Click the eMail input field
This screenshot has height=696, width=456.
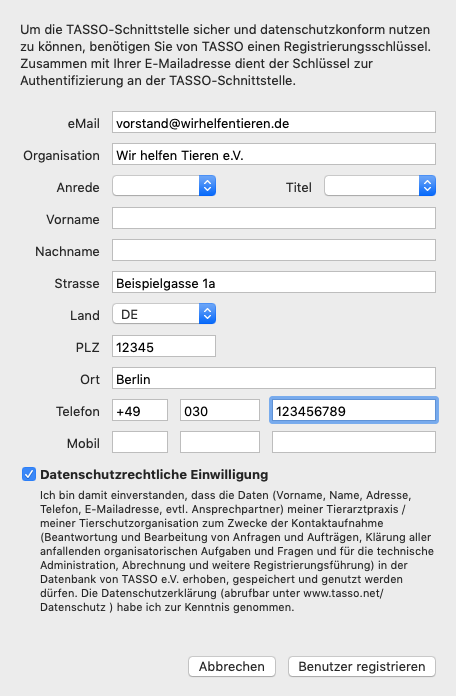274,123
